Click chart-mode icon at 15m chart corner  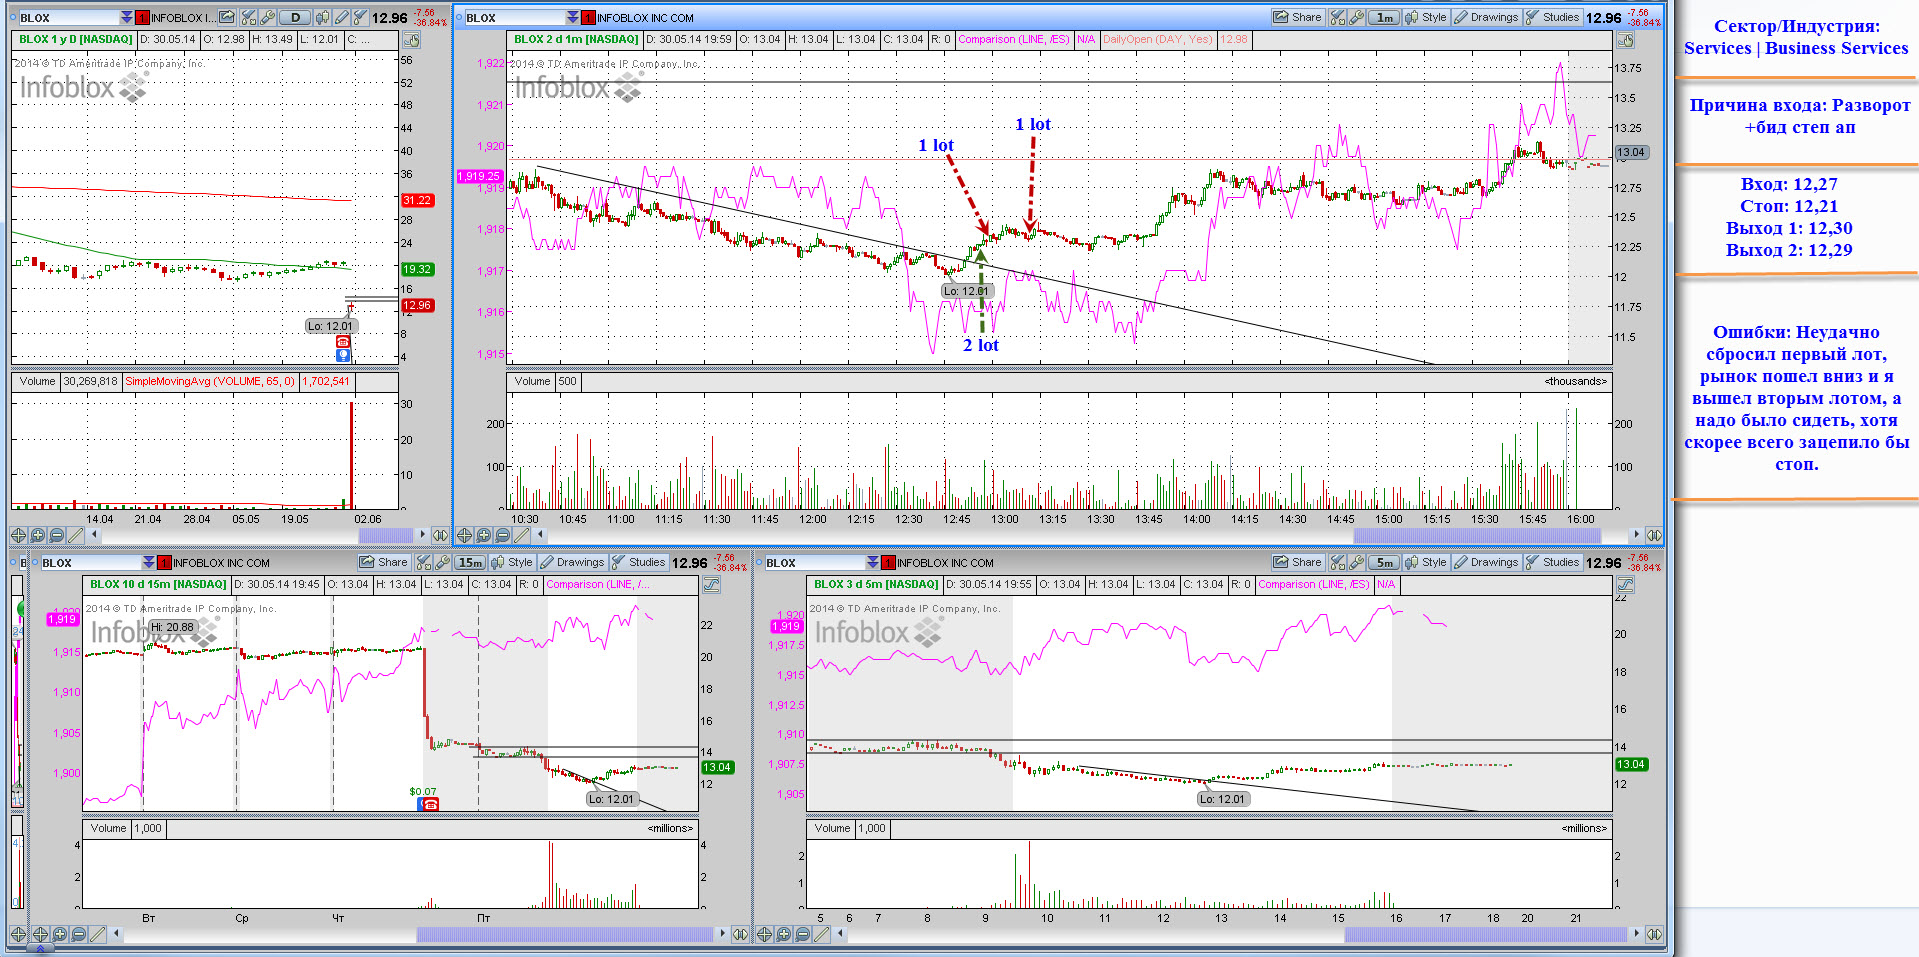point(711,585)
